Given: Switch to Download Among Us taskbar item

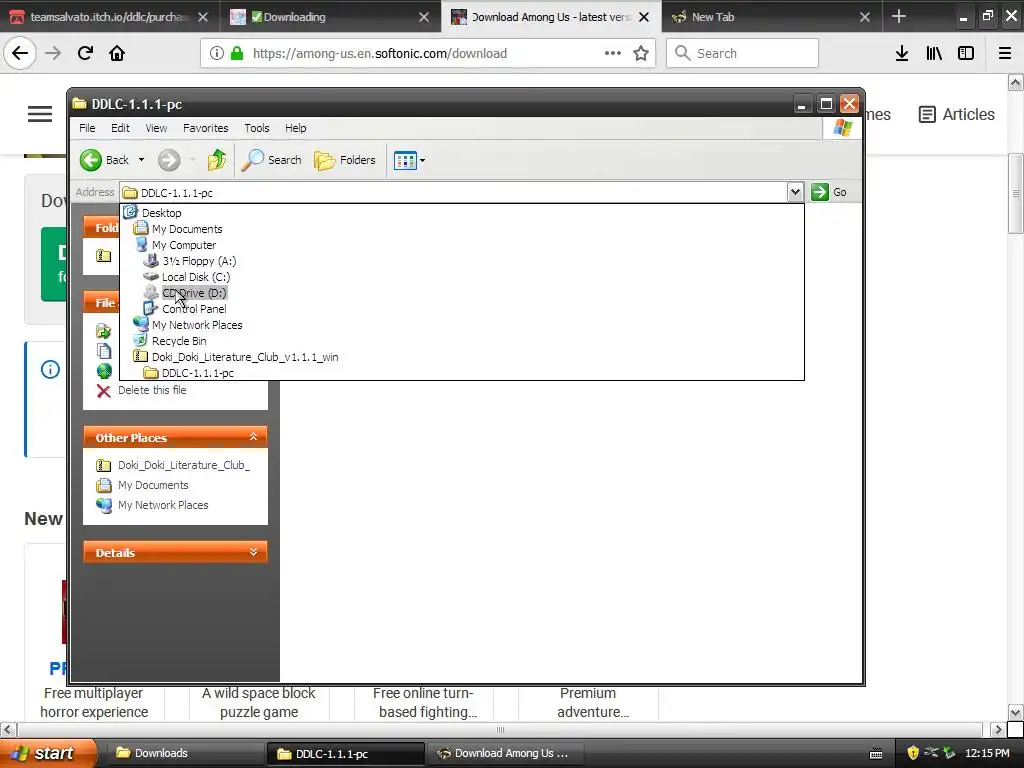Looking at the screenshot, I should (506, 753).
